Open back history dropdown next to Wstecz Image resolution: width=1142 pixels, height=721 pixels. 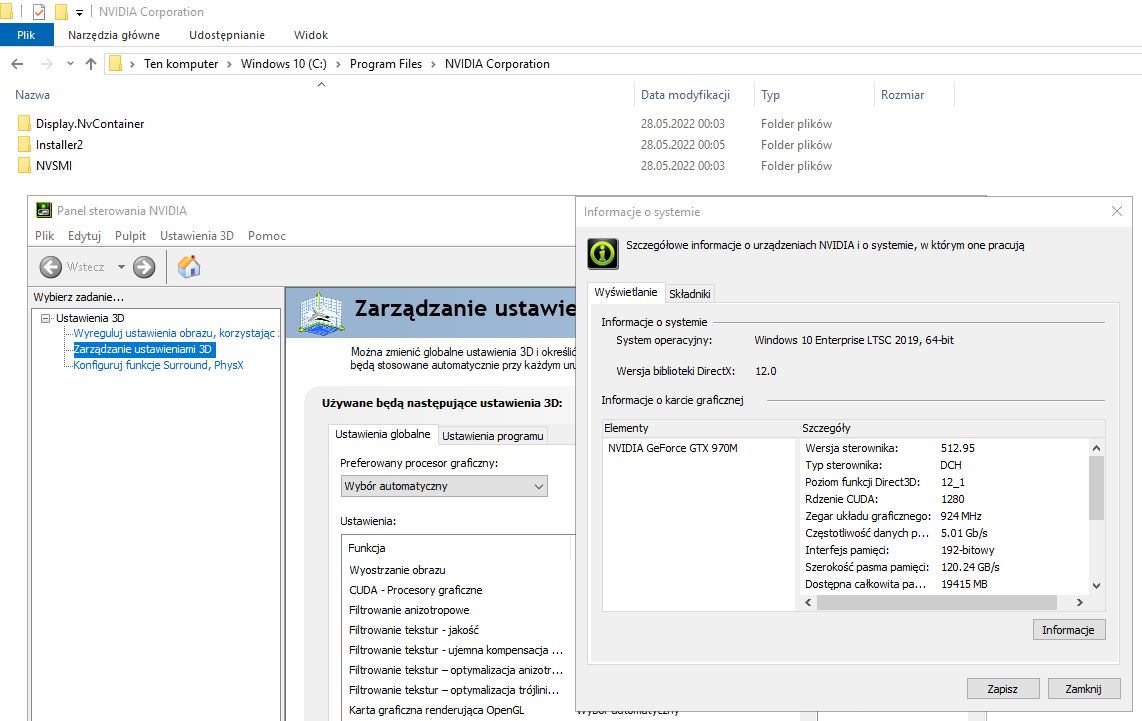(x=121, y=267)
